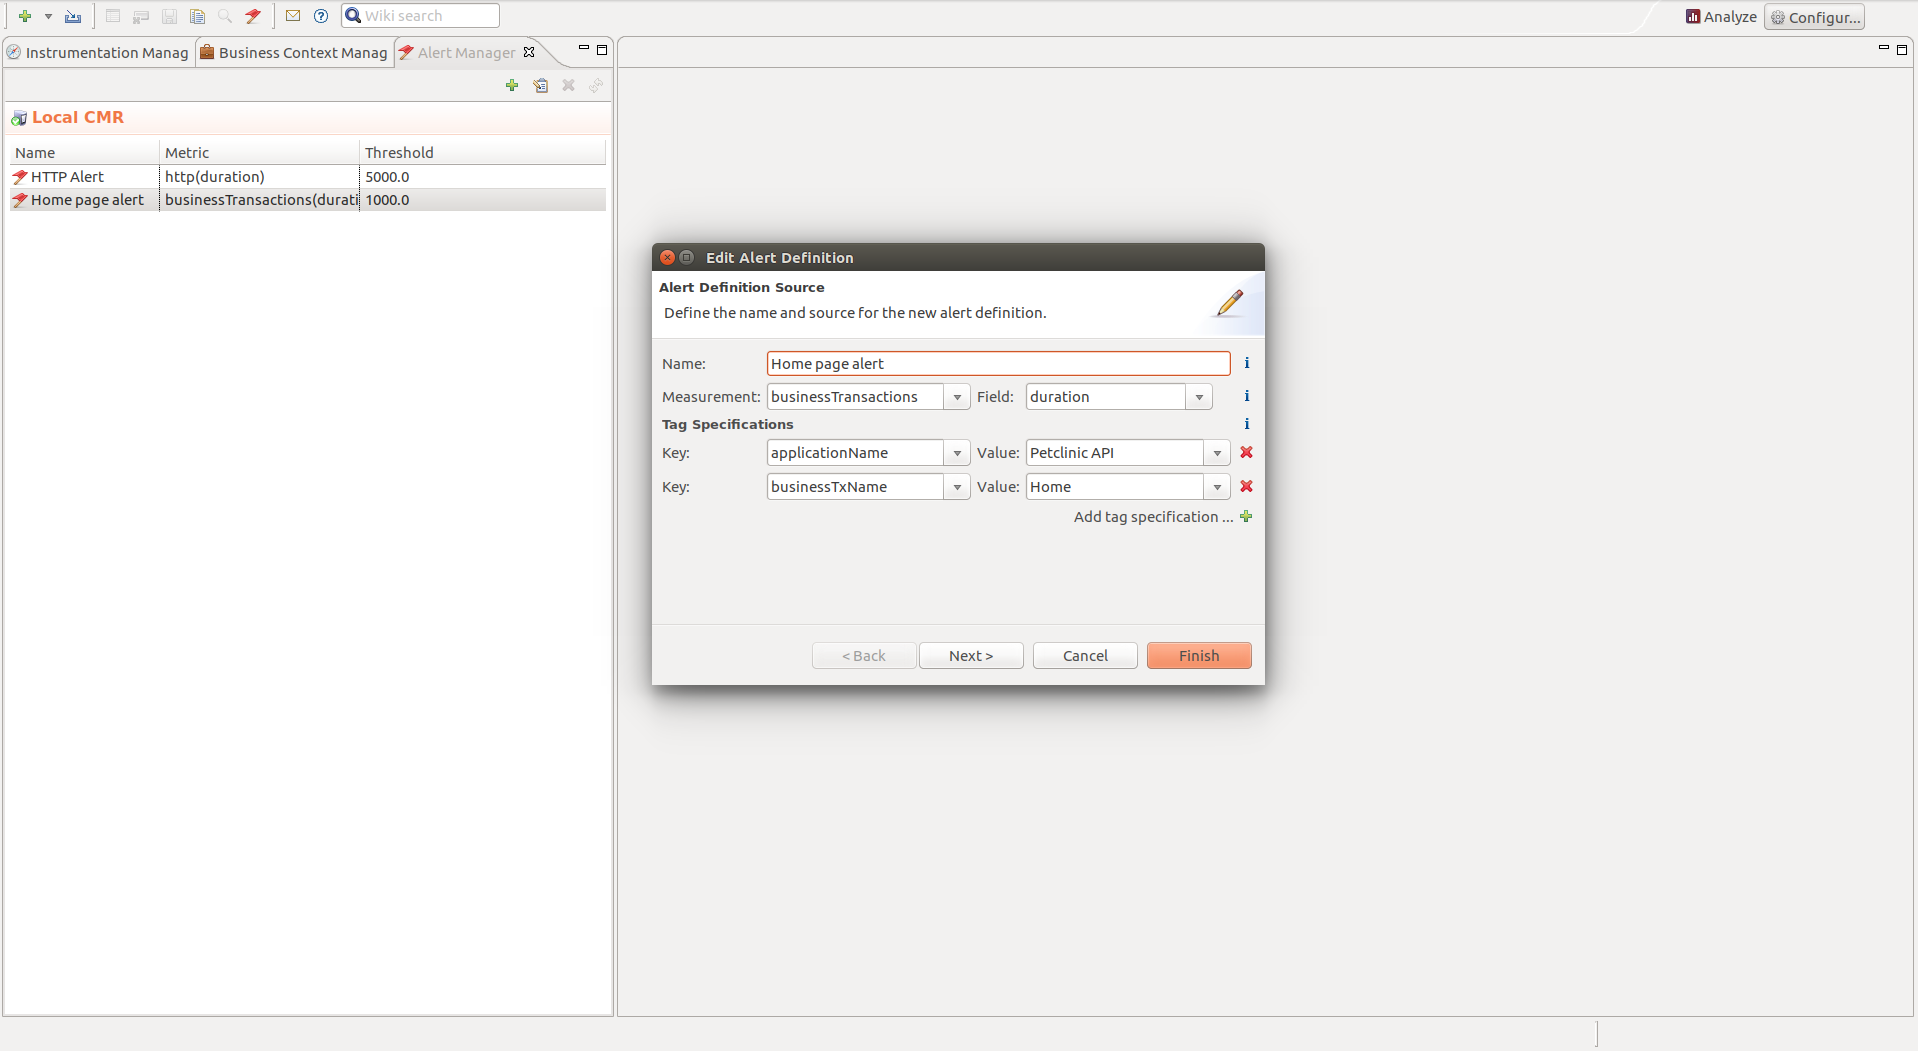Open the businessTxName key dropdown arrow
1918x1051 pixels.
click(957, 487)
